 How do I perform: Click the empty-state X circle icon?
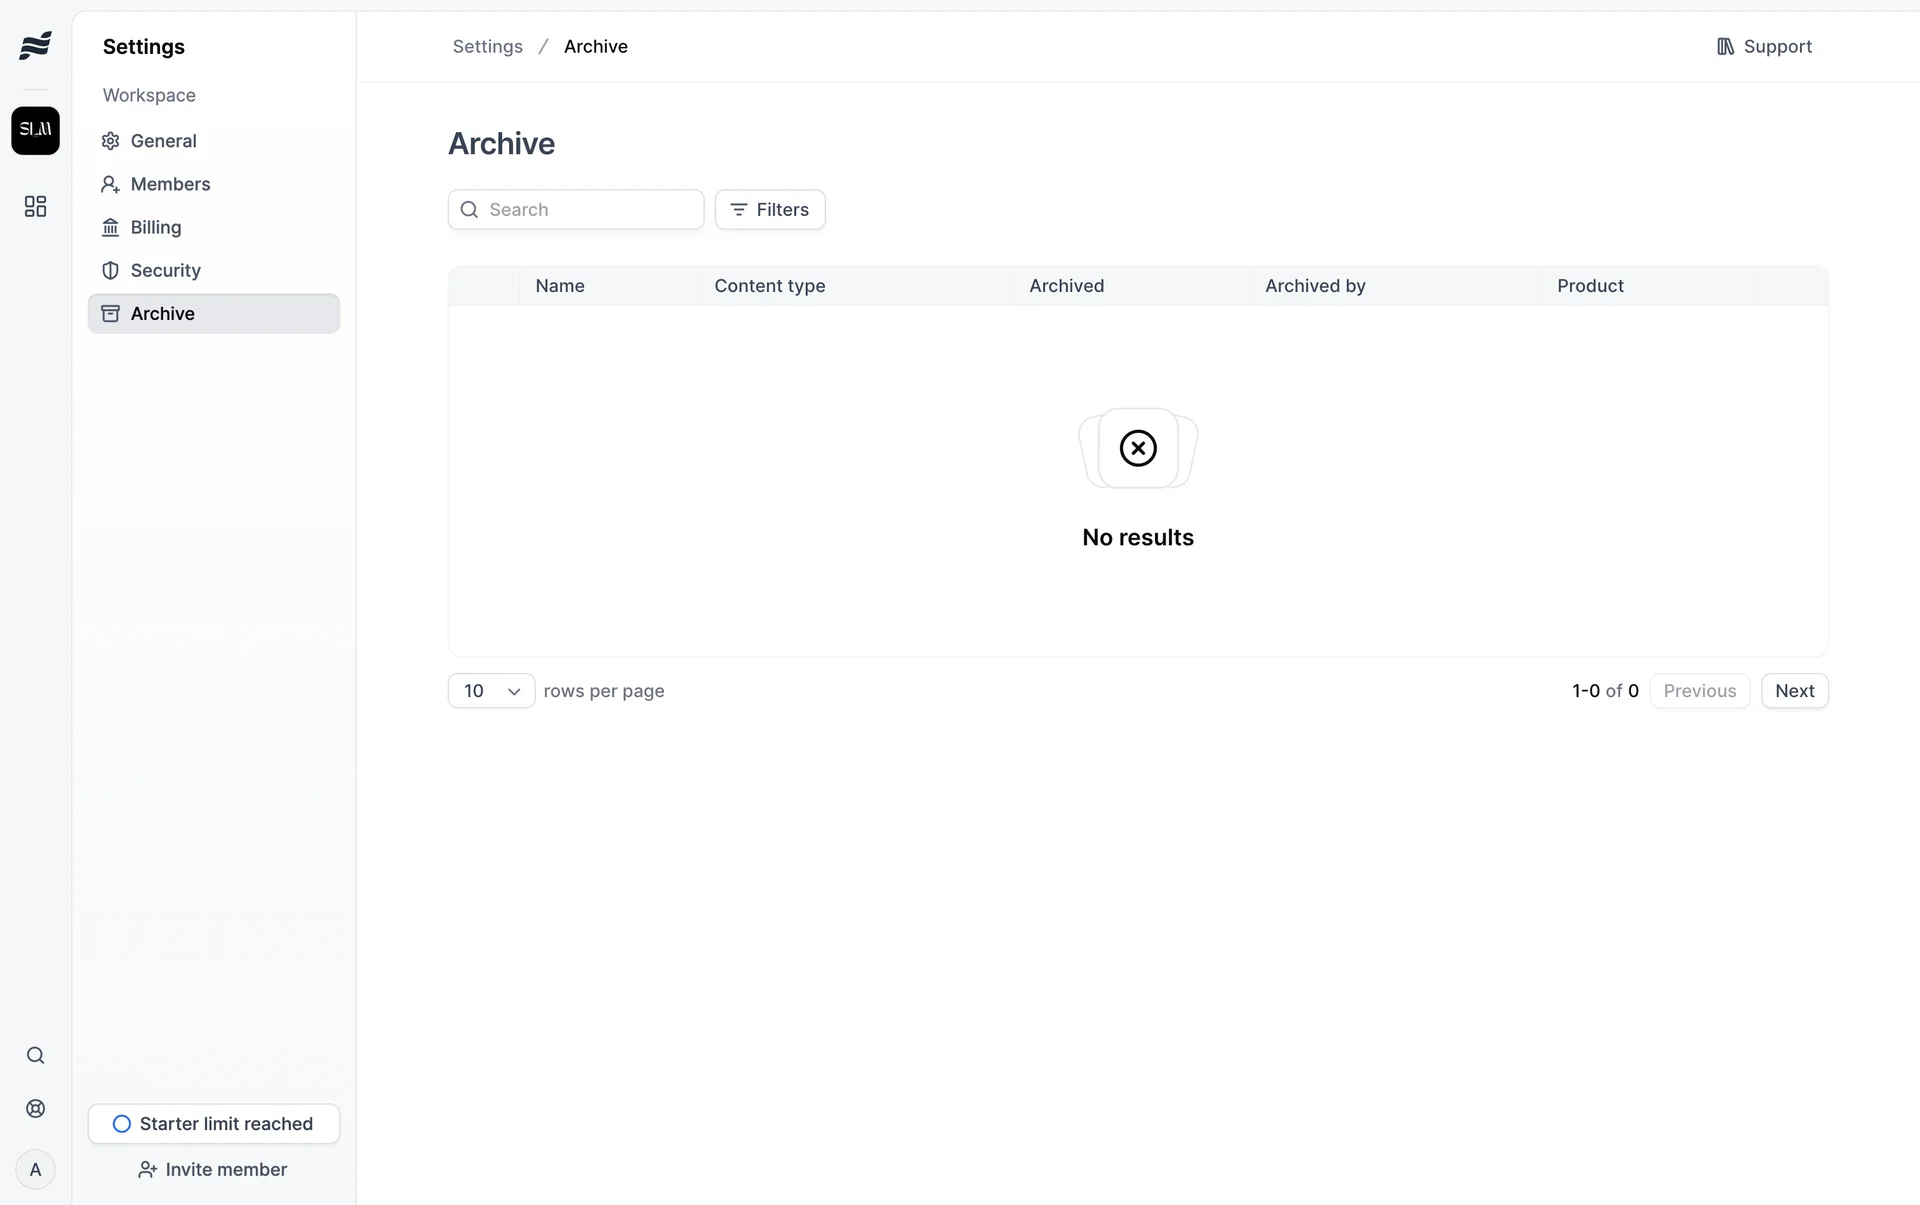pos(1137,448)
